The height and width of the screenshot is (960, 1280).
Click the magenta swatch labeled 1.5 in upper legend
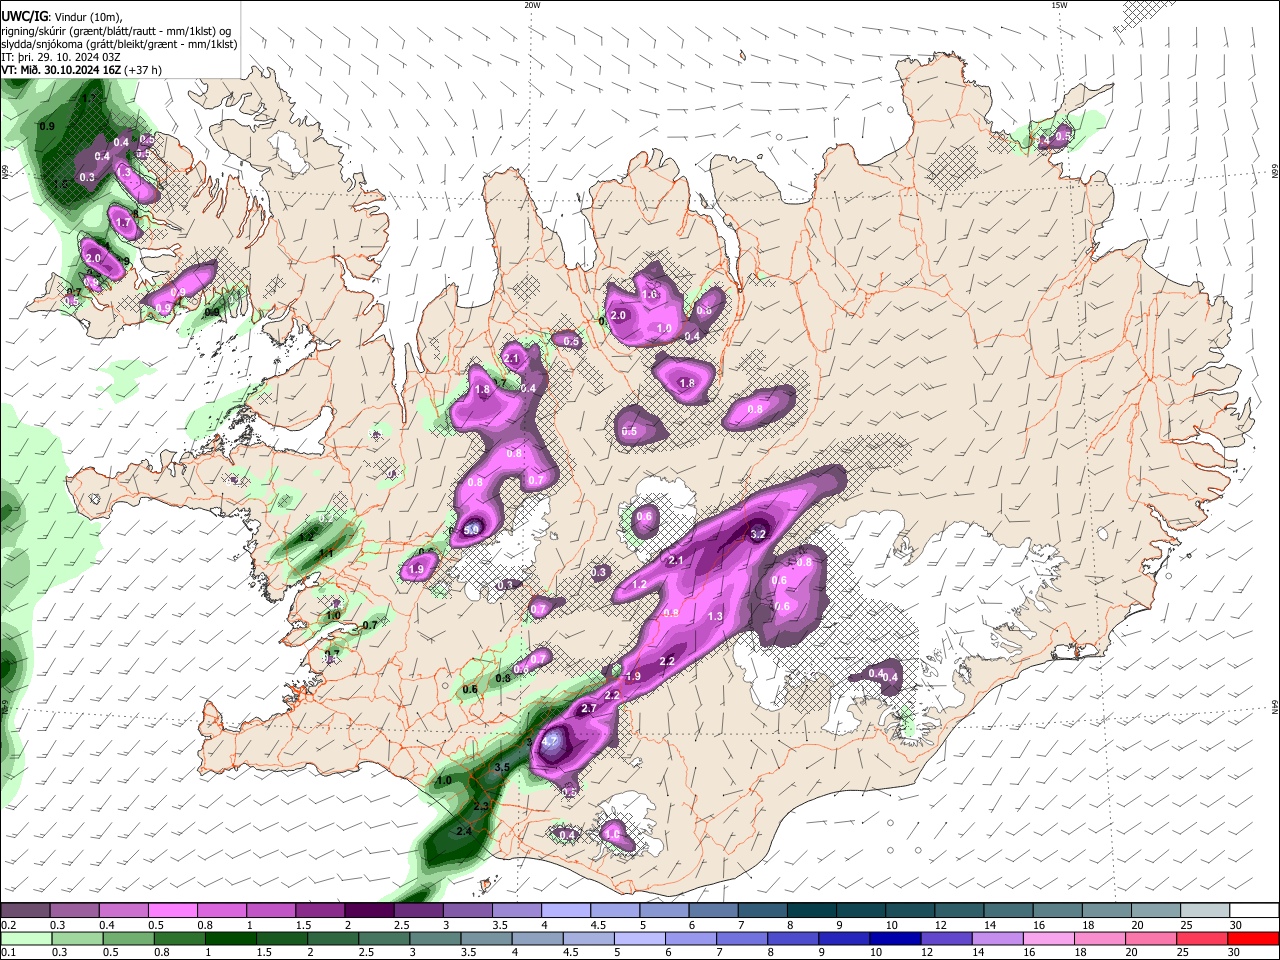tap(320, 911)
